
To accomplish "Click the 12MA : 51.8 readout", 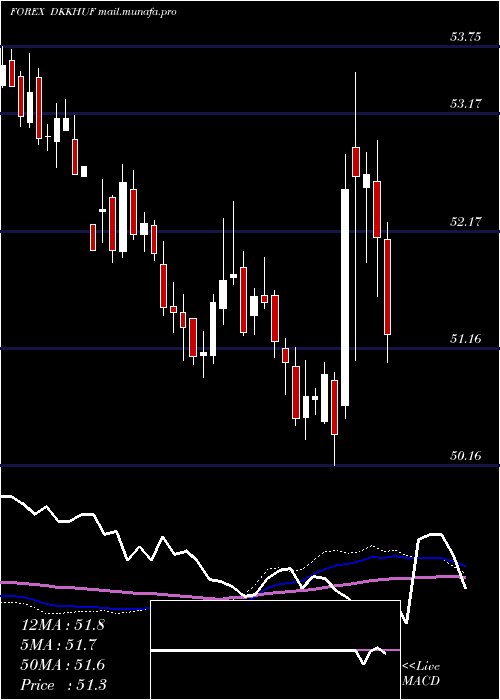I will point(62,625).
